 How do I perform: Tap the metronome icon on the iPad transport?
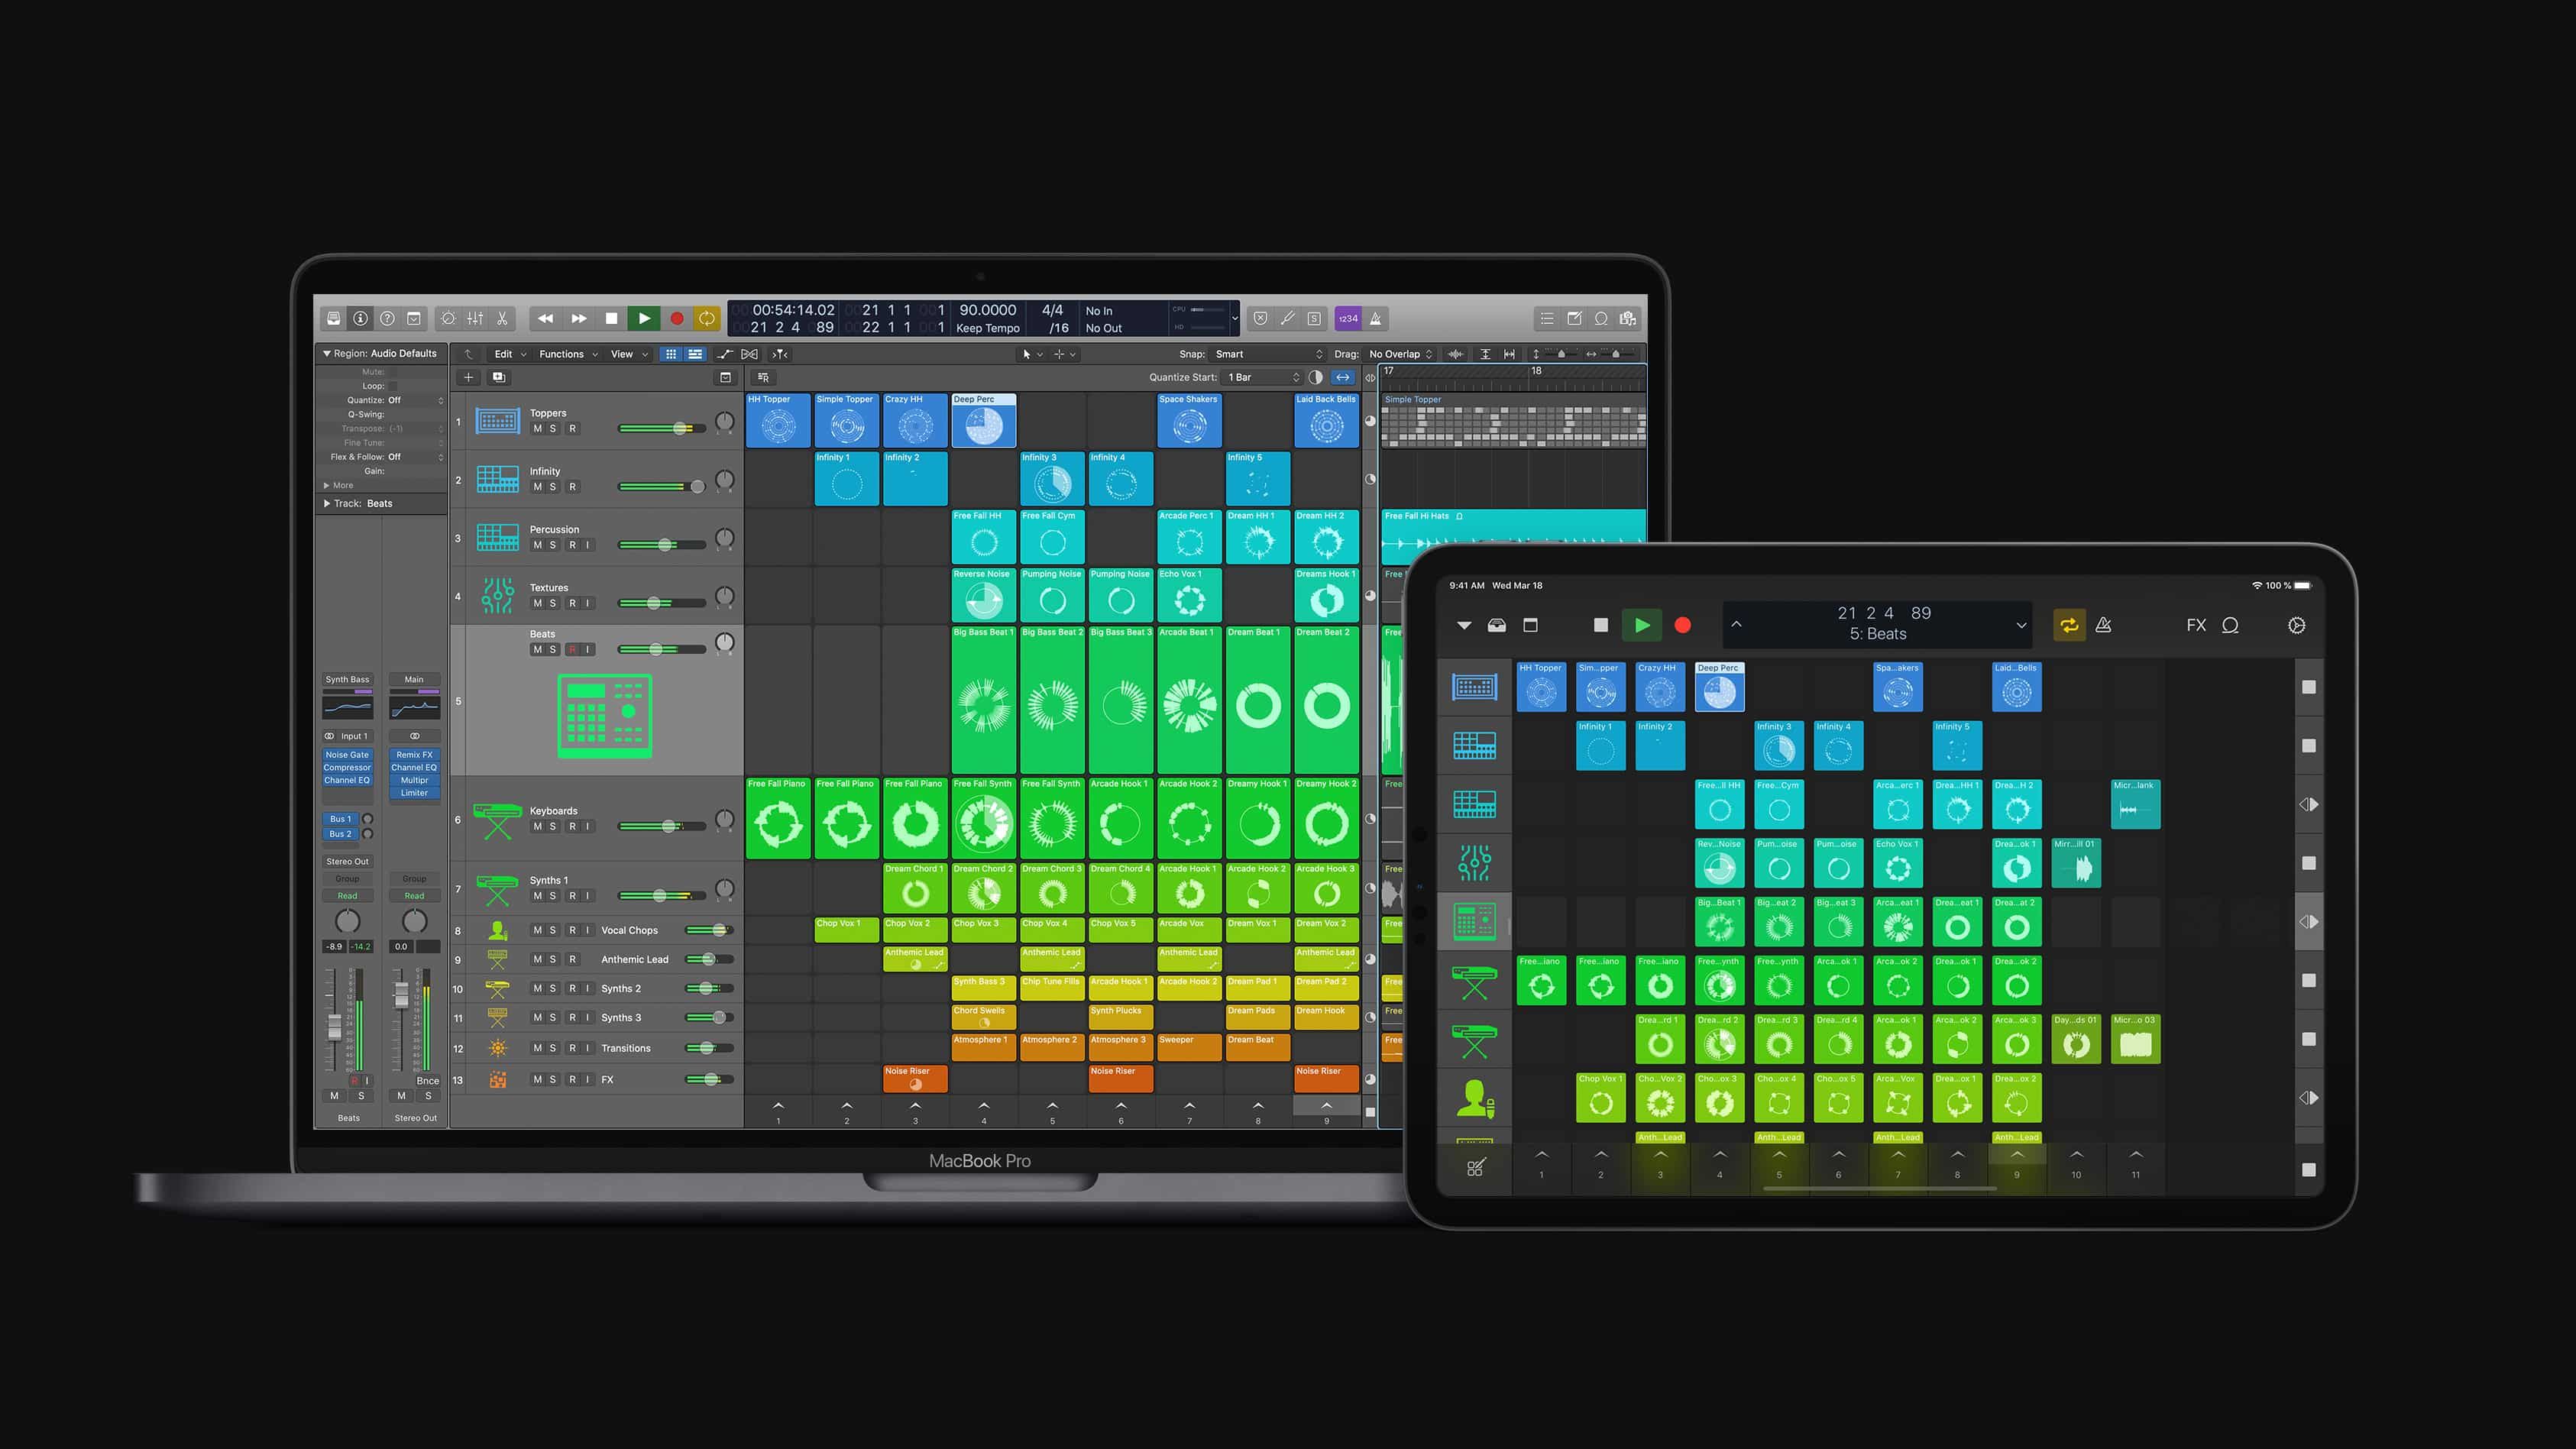[2104, 625]
